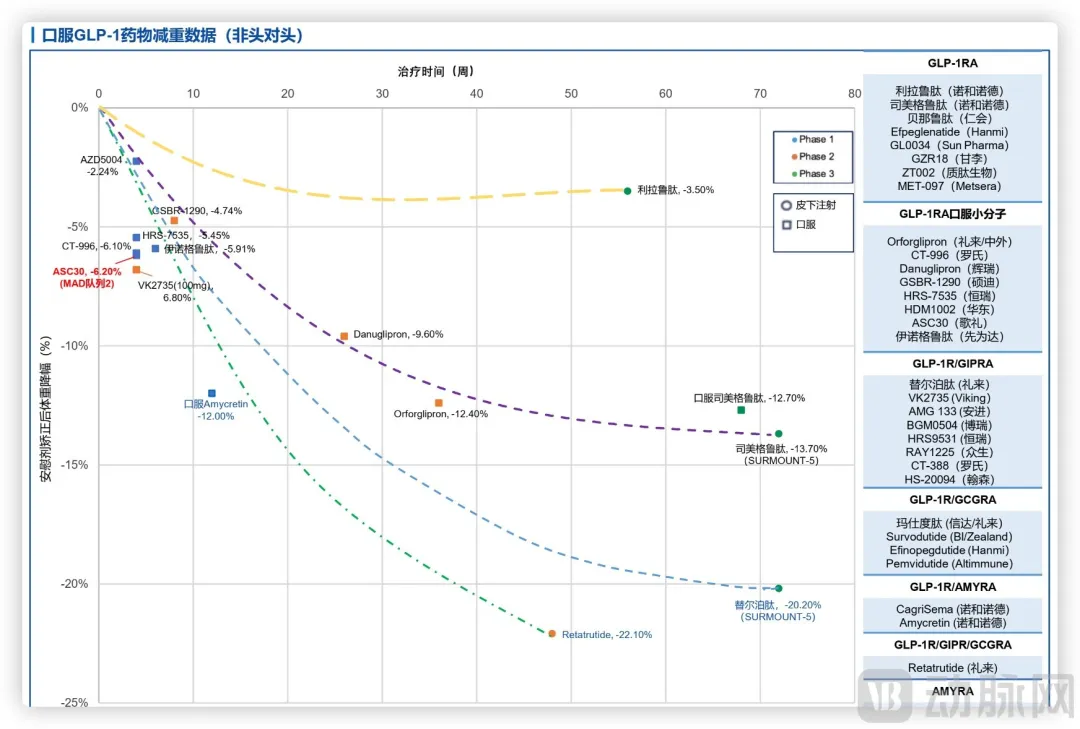1080x729 pixels.
Task: Click the Phase 1 blue legend marker
Action: (x=794, y=140)
